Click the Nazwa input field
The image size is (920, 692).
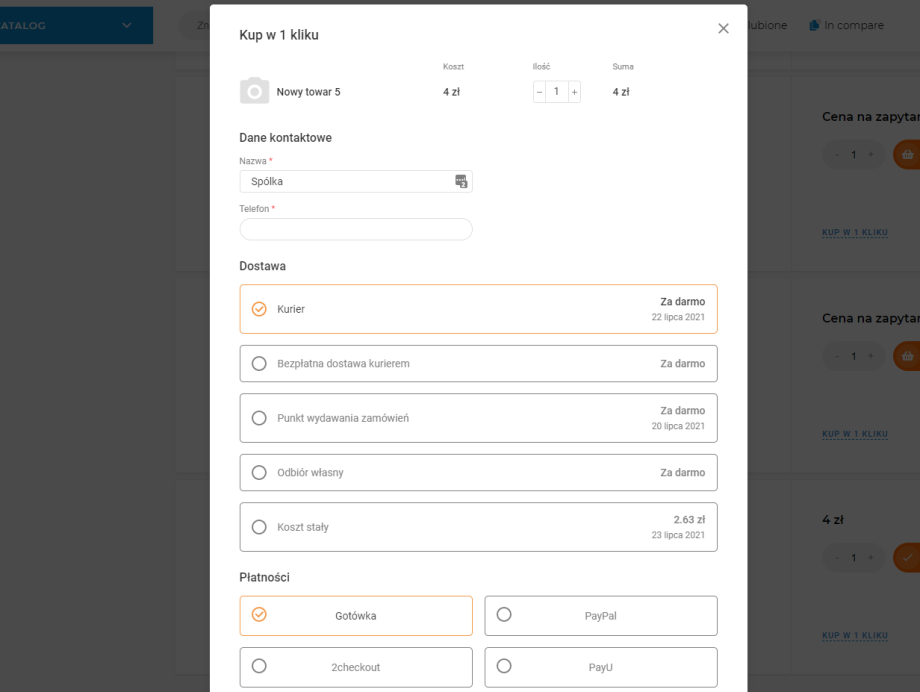pos(356,181)
